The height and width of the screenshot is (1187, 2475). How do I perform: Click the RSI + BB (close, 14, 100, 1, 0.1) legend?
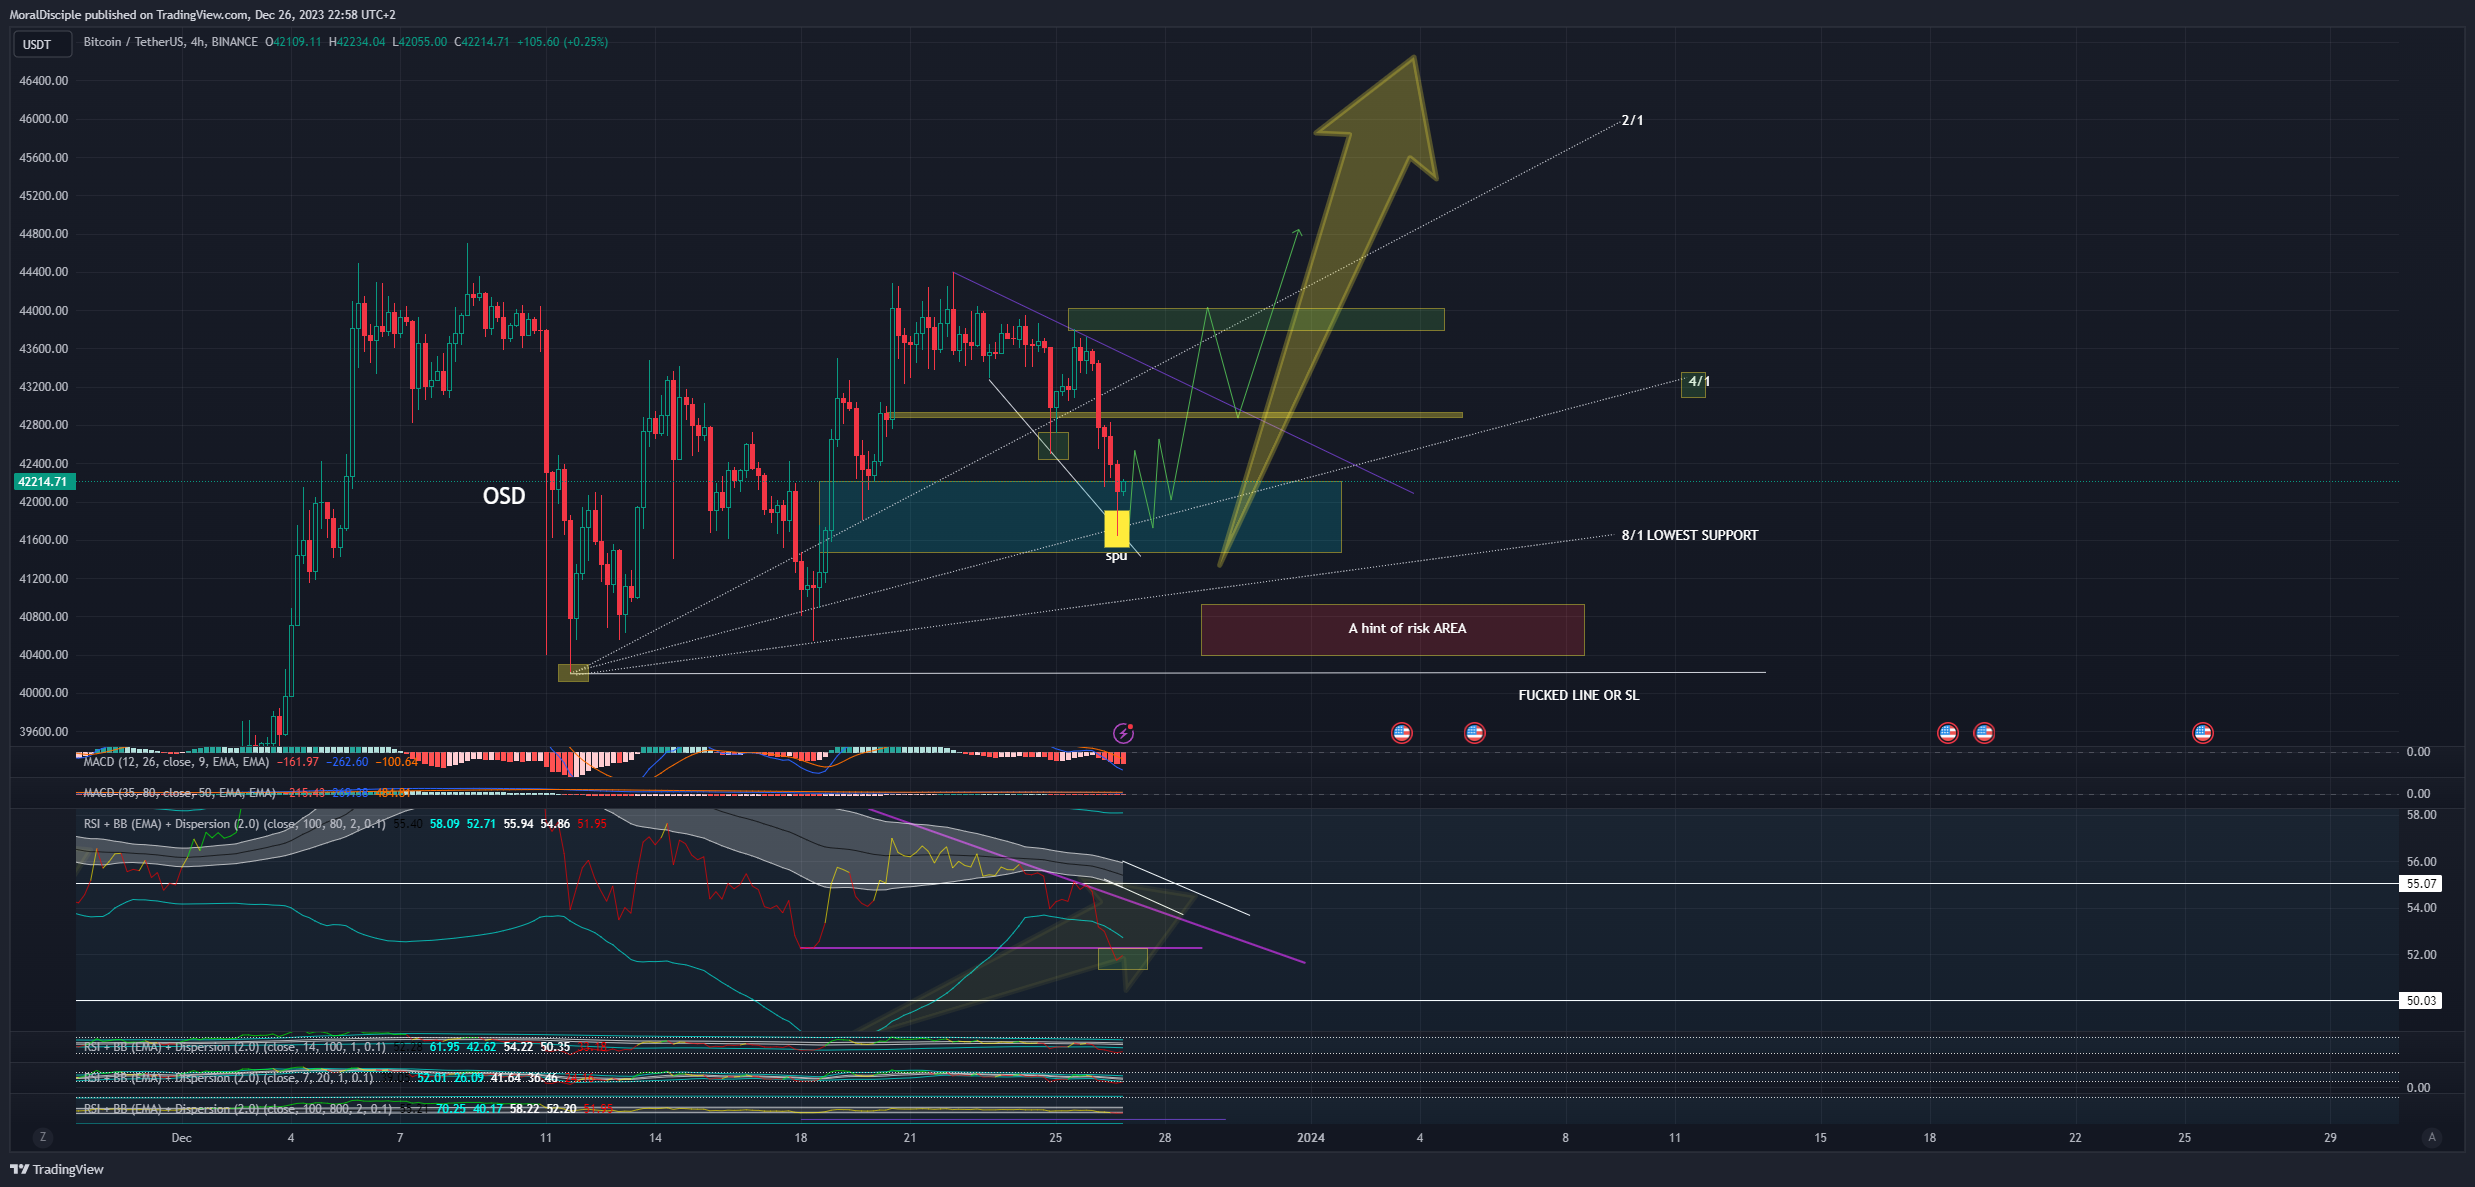click(x=235, y=1047)
